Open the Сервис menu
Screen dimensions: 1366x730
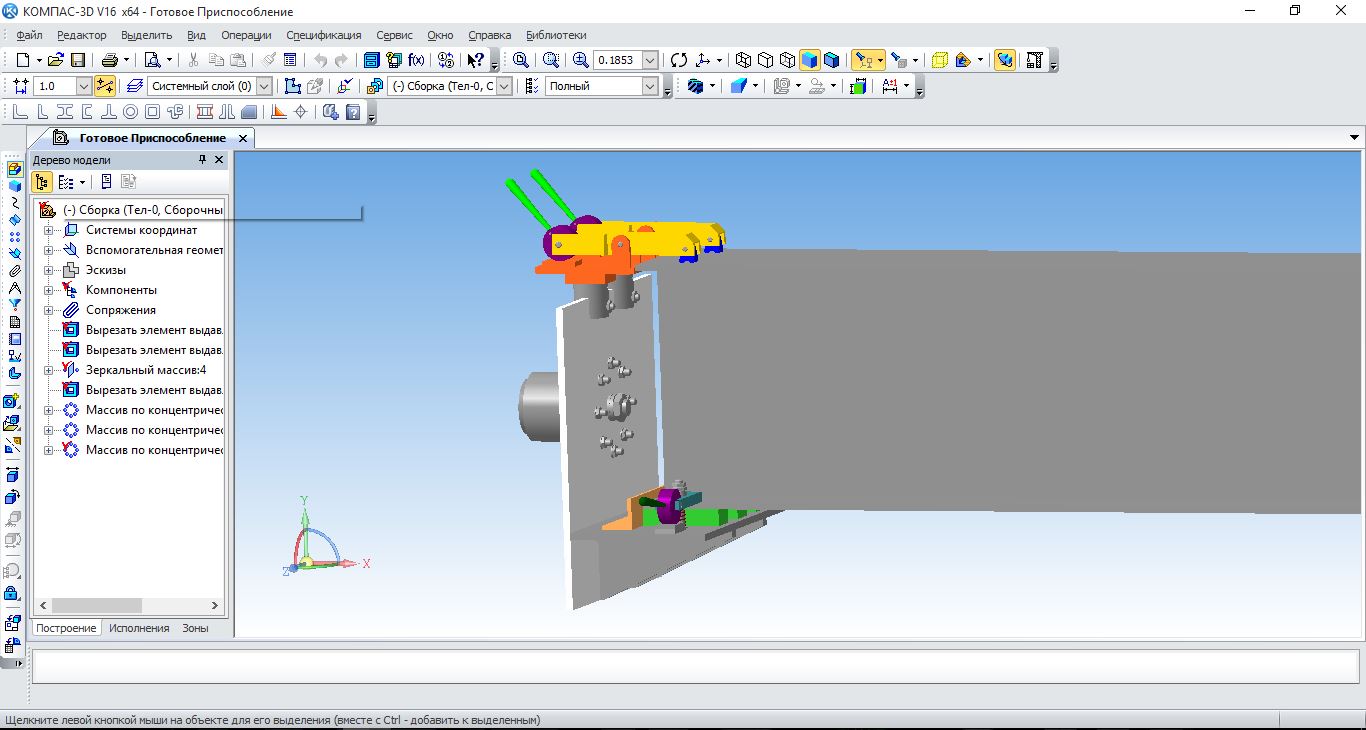(x=395, y=35)
